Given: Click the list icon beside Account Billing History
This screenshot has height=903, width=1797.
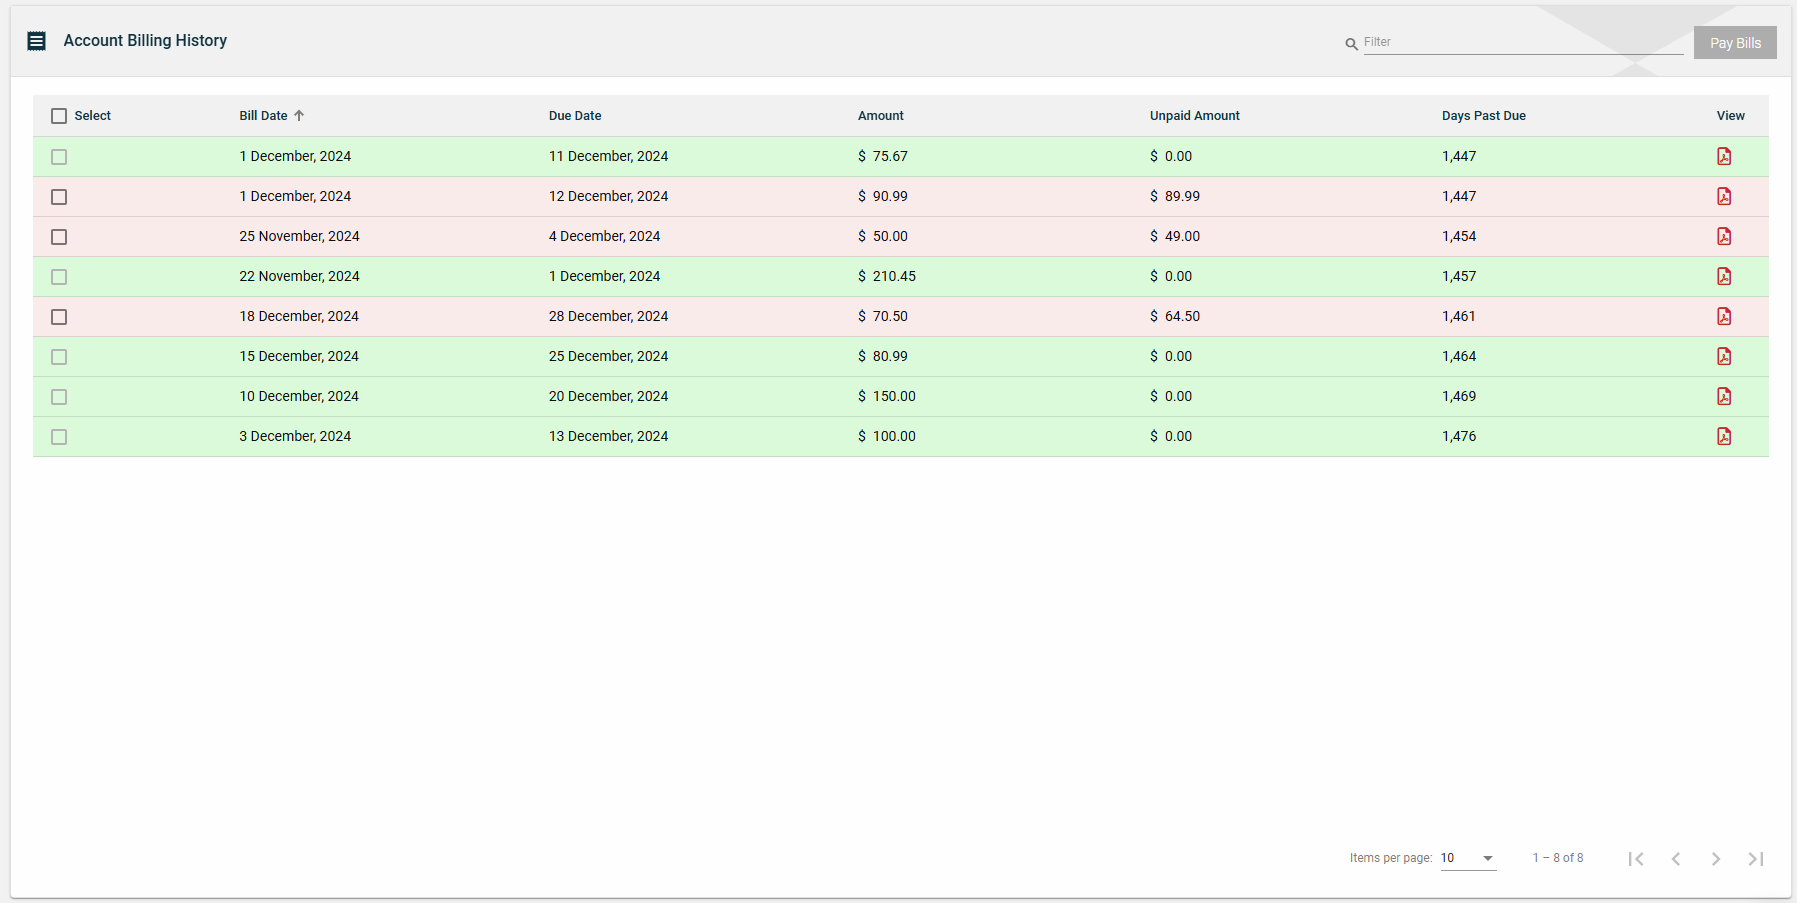Looking at the screenshot, I should tap(36, 40).
